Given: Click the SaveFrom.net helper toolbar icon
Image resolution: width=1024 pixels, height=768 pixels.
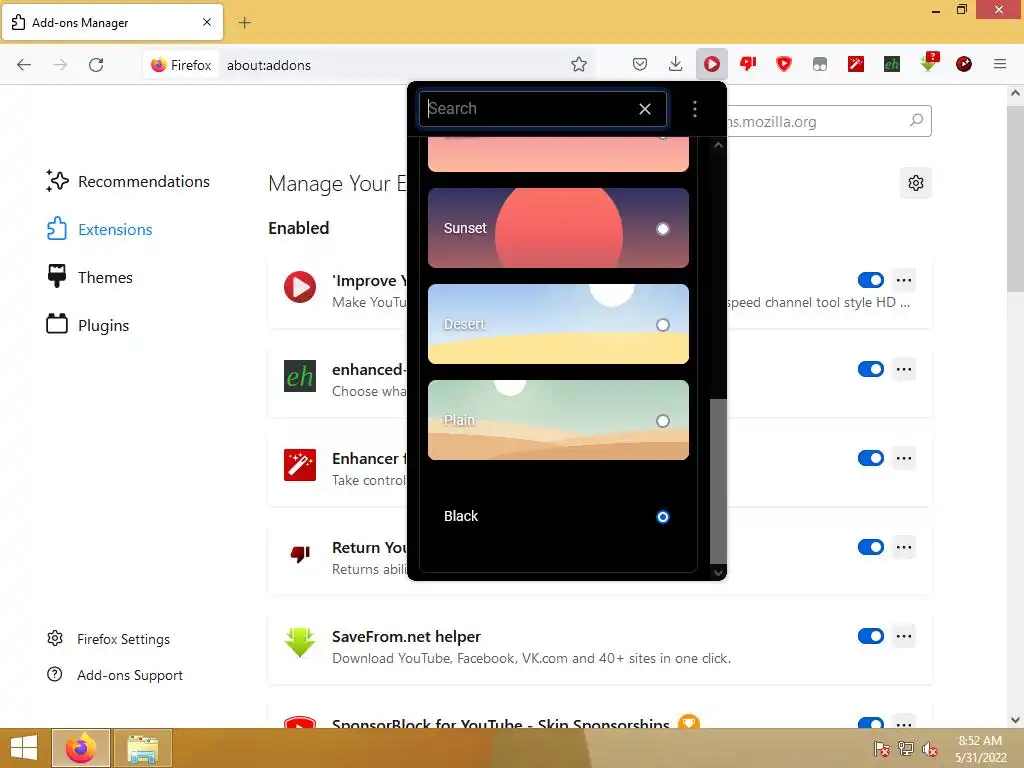Looking at the screenshot, I should pyautogui.click(x=928, y=62).
